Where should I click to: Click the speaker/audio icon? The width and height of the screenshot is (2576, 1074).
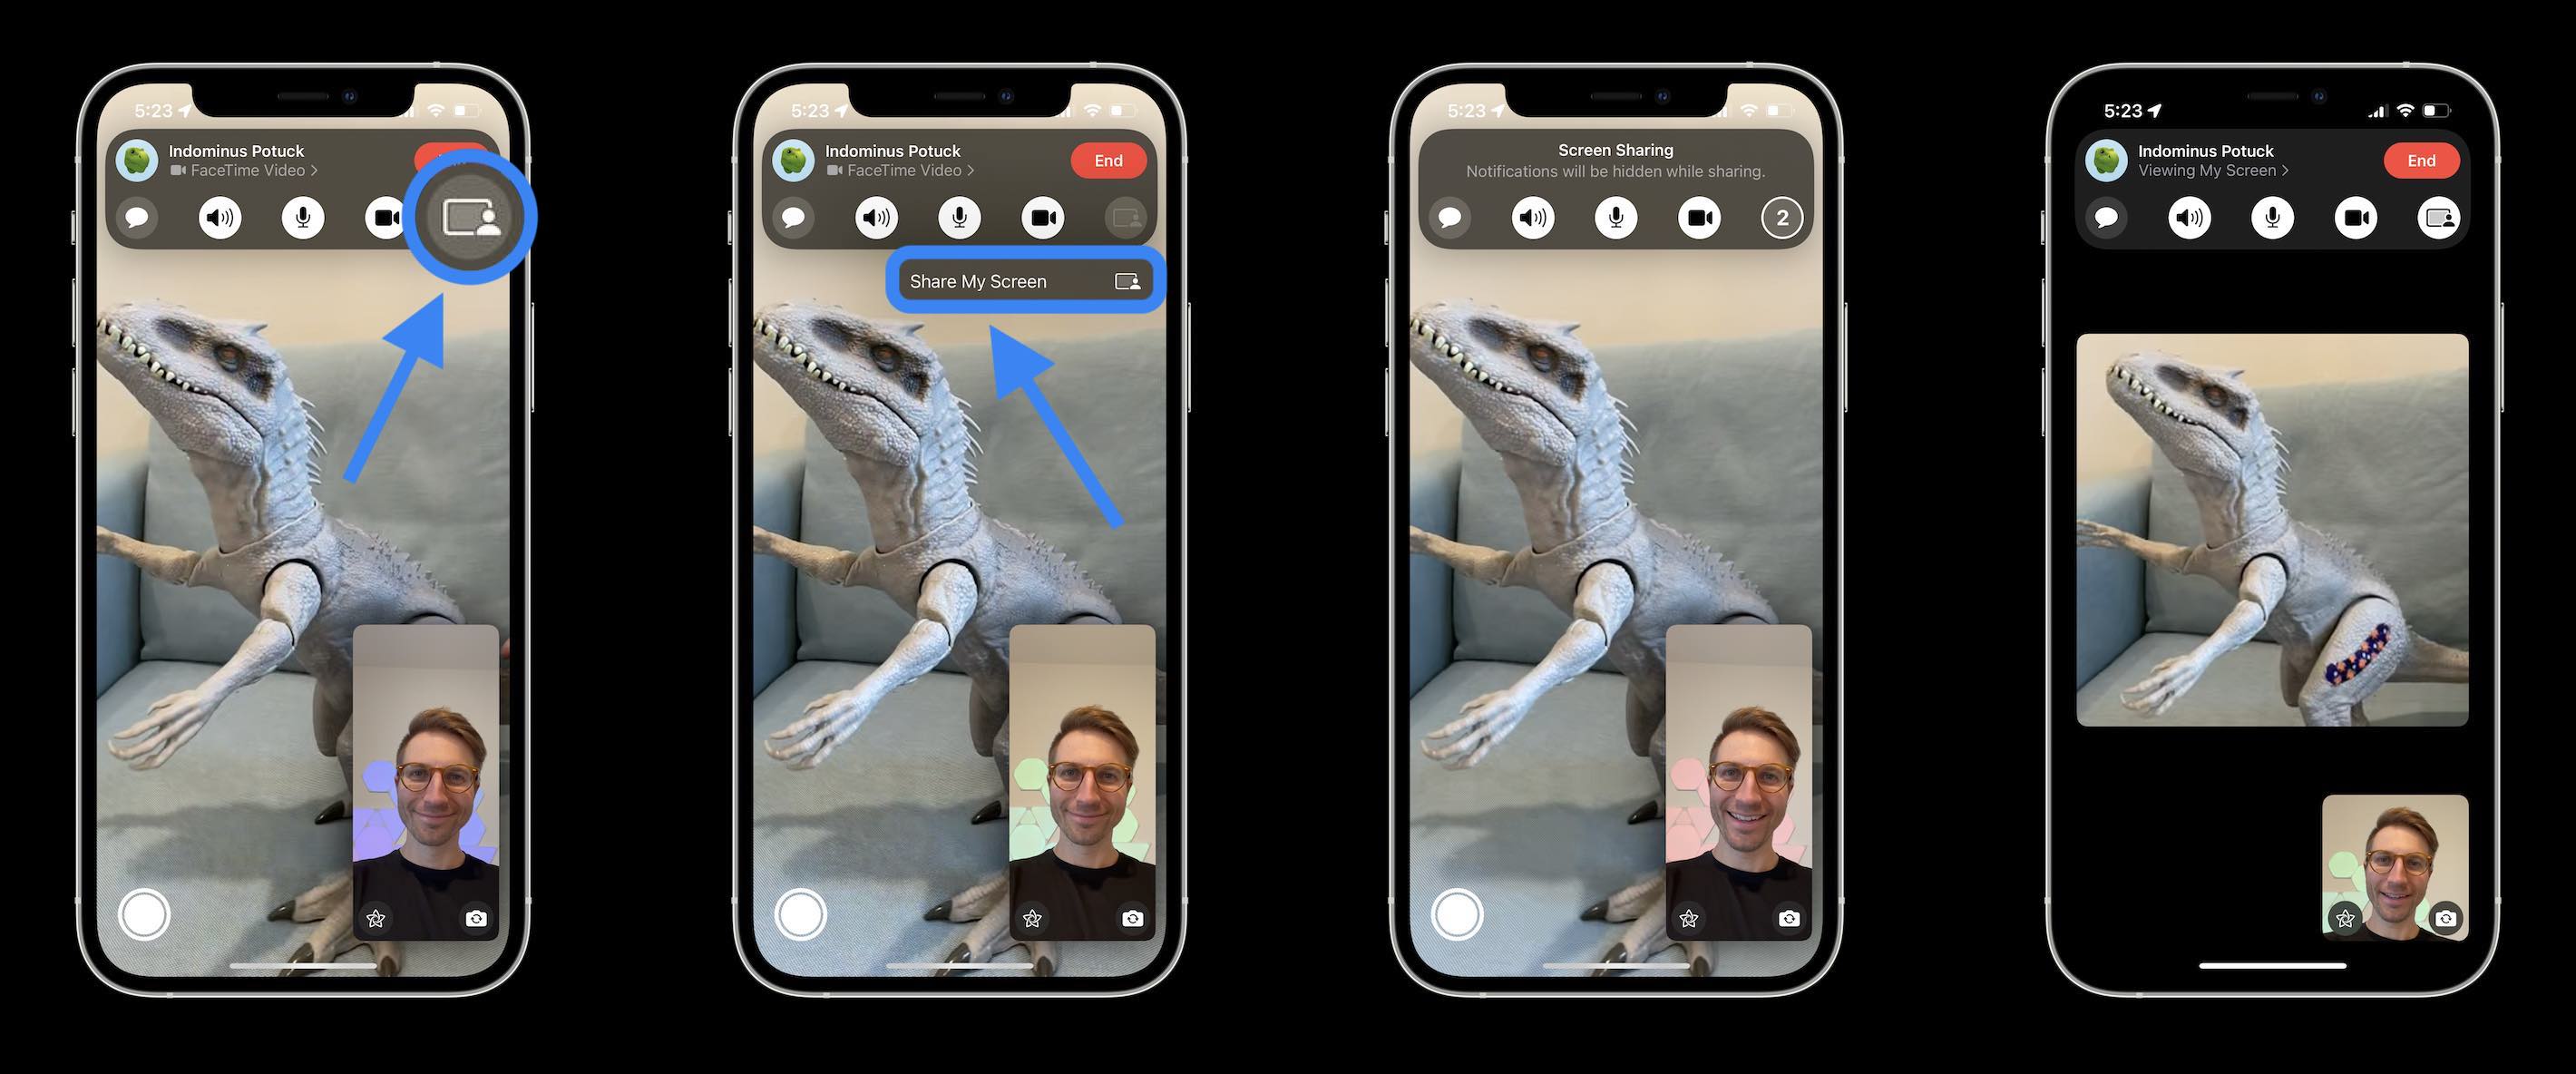click(x=222, y=215)
